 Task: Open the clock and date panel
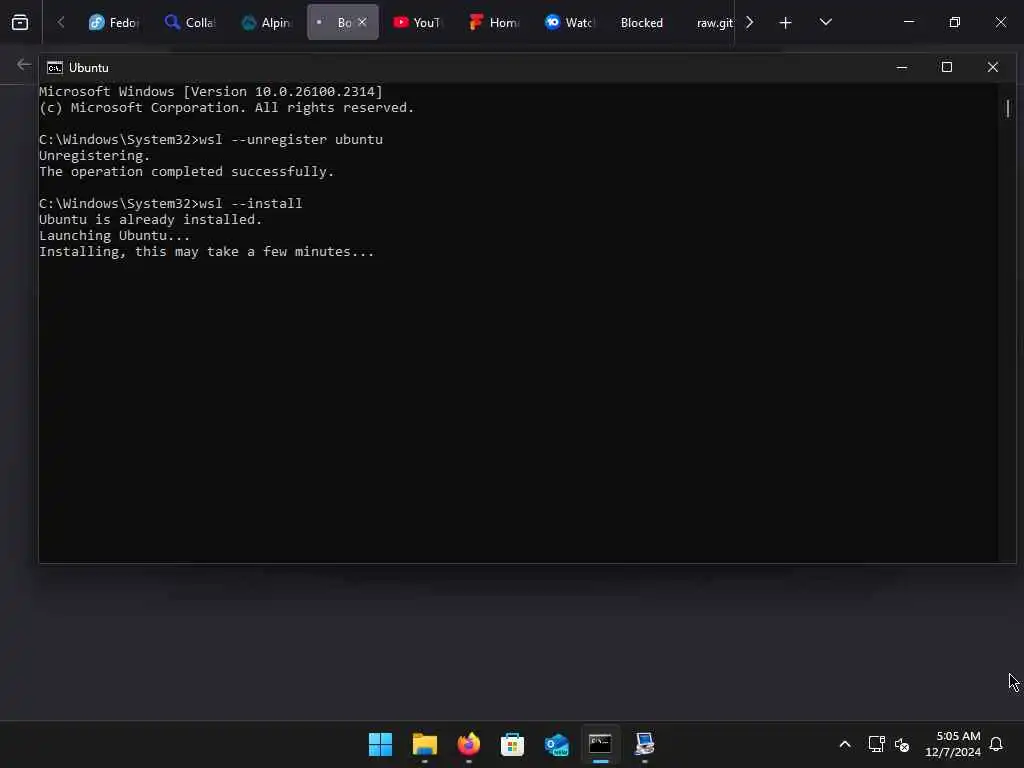pos(953,744)
